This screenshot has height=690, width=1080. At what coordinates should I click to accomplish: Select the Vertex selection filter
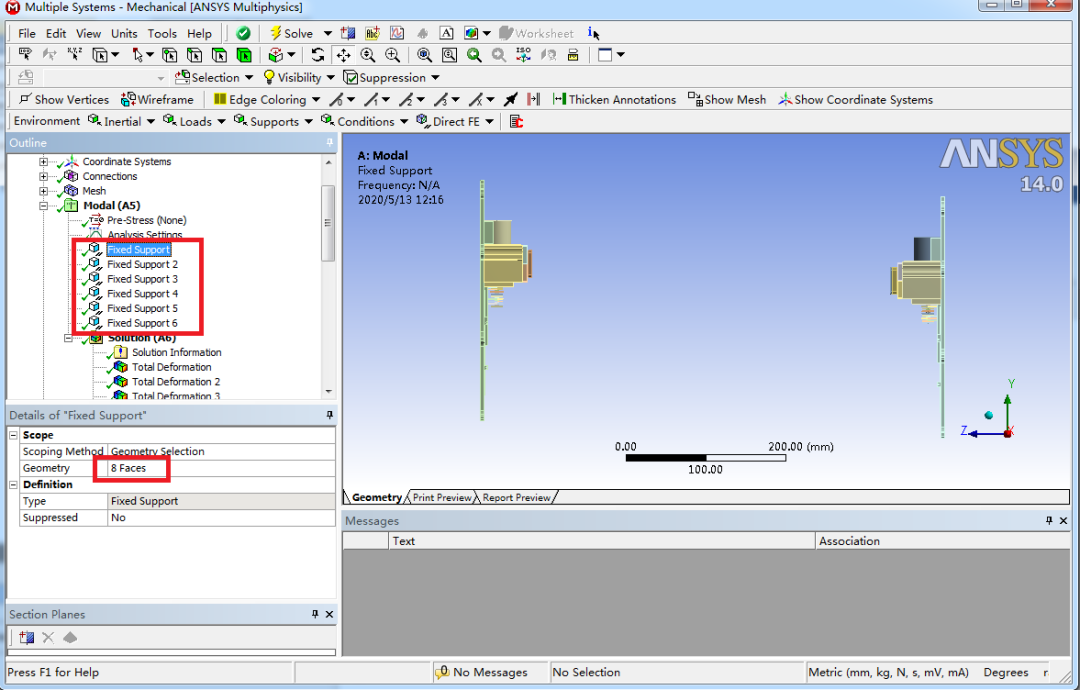click(169, 55)
